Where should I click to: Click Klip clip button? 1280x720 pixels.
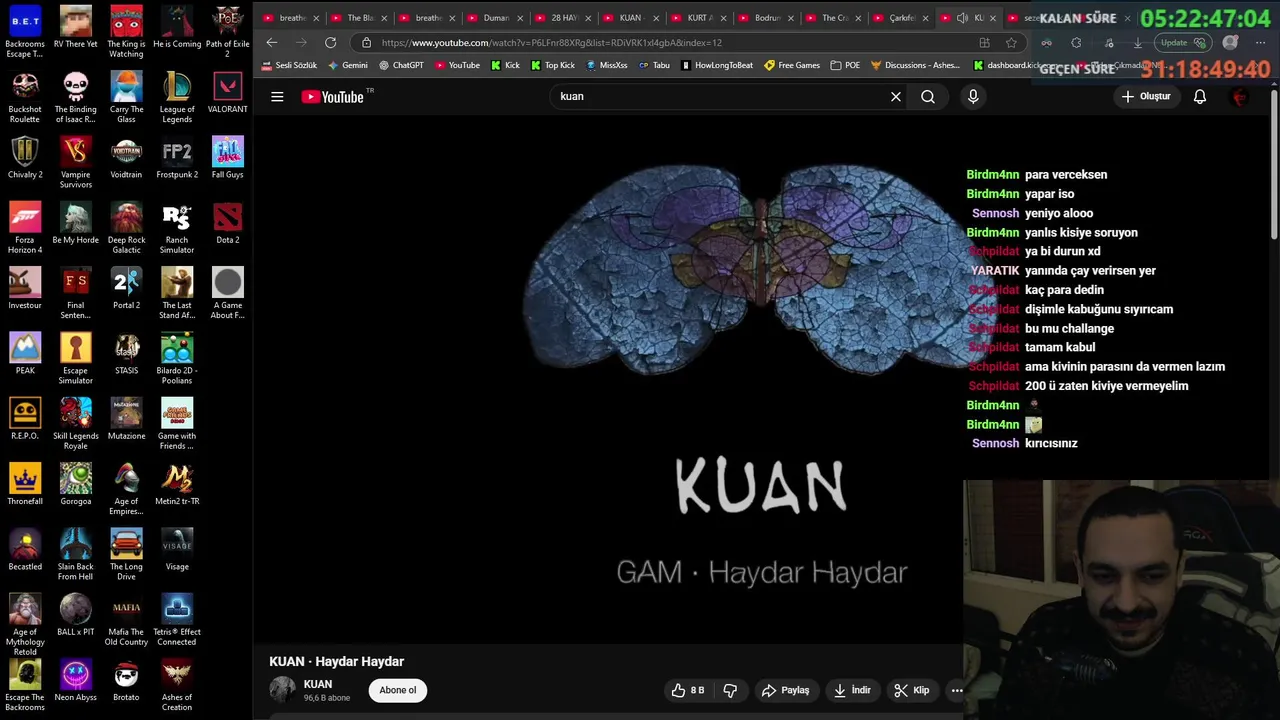(911, 690)
